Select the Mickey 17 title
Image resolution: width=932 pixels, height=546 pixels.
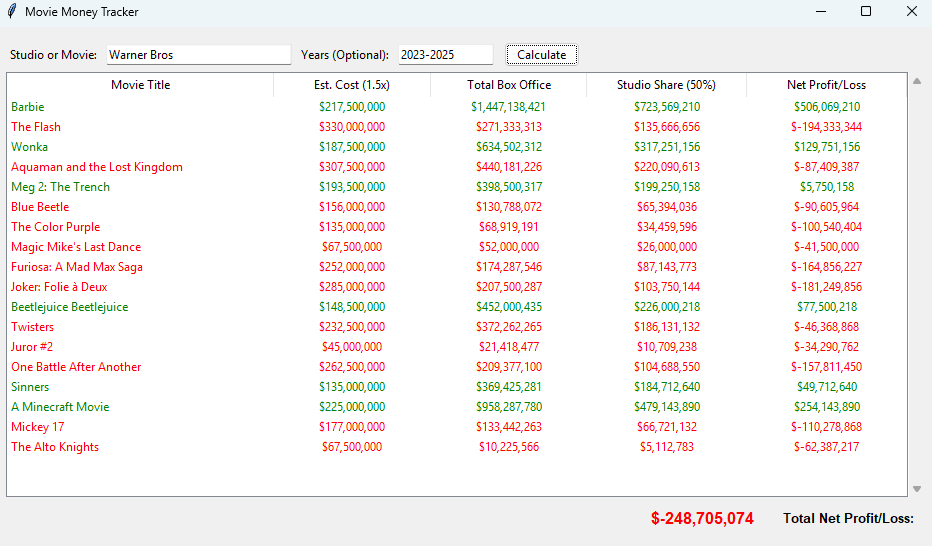(x=37, y=427)
